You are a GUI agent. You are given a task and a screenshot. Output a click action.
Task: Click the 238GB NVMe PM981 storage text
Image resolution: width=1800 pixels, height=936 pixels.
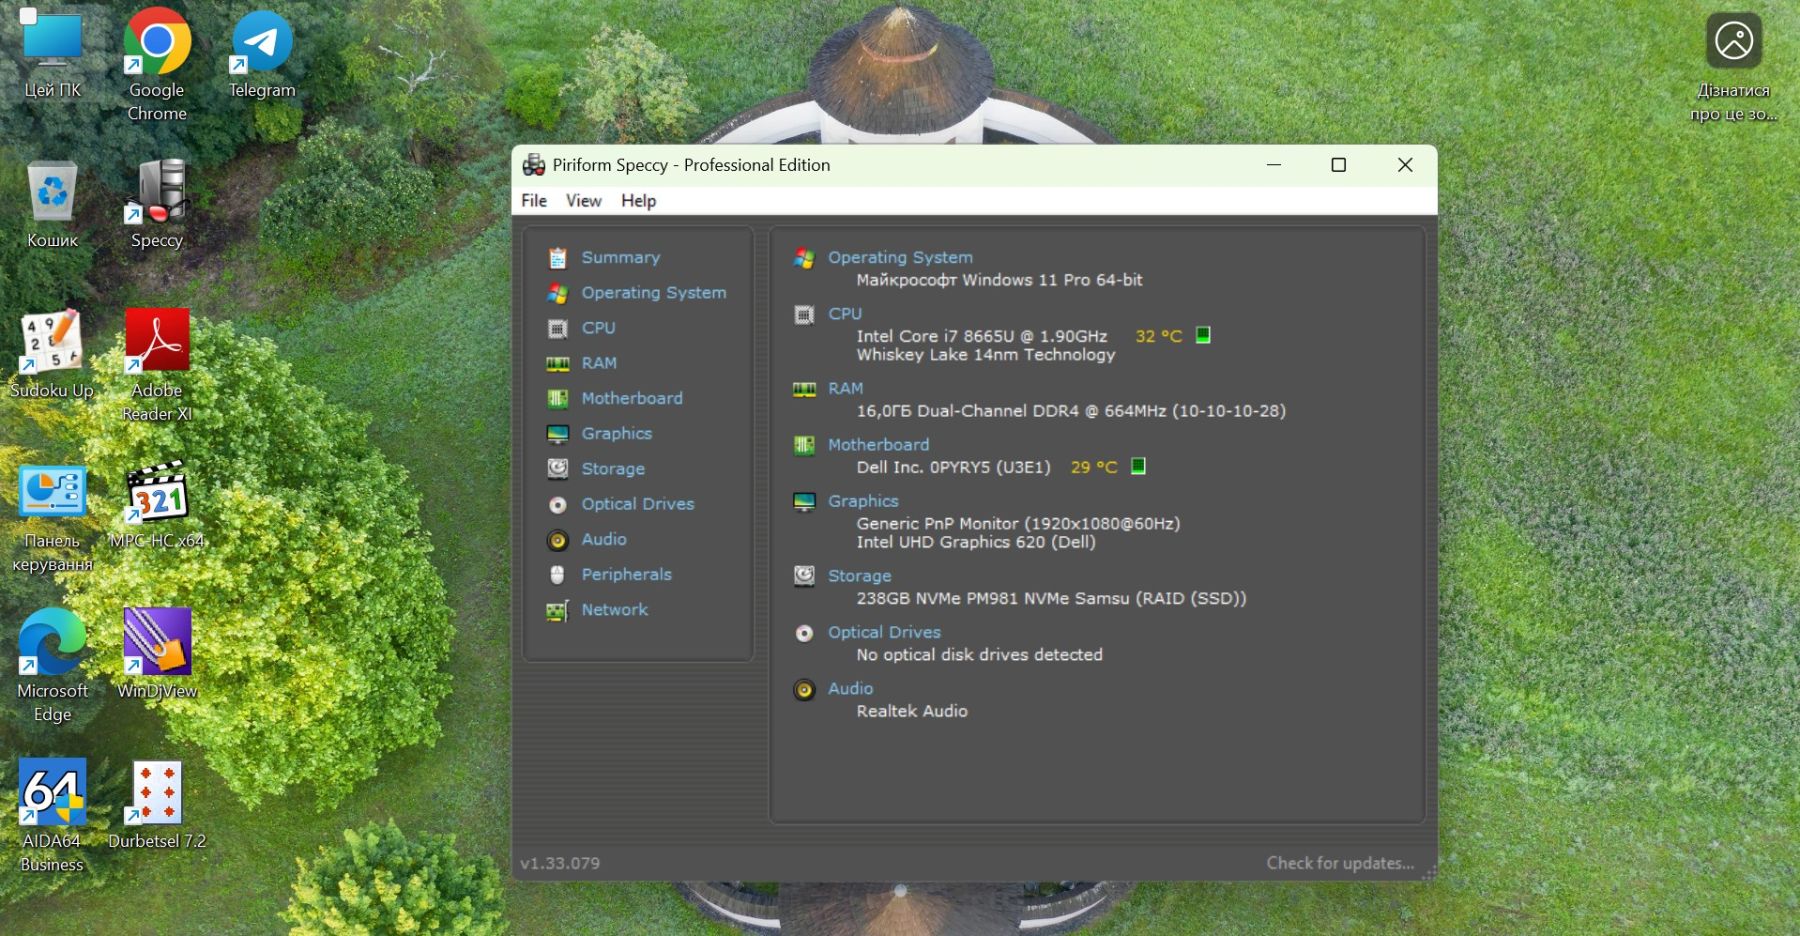pyautogui.click(x=1051, y=599)
